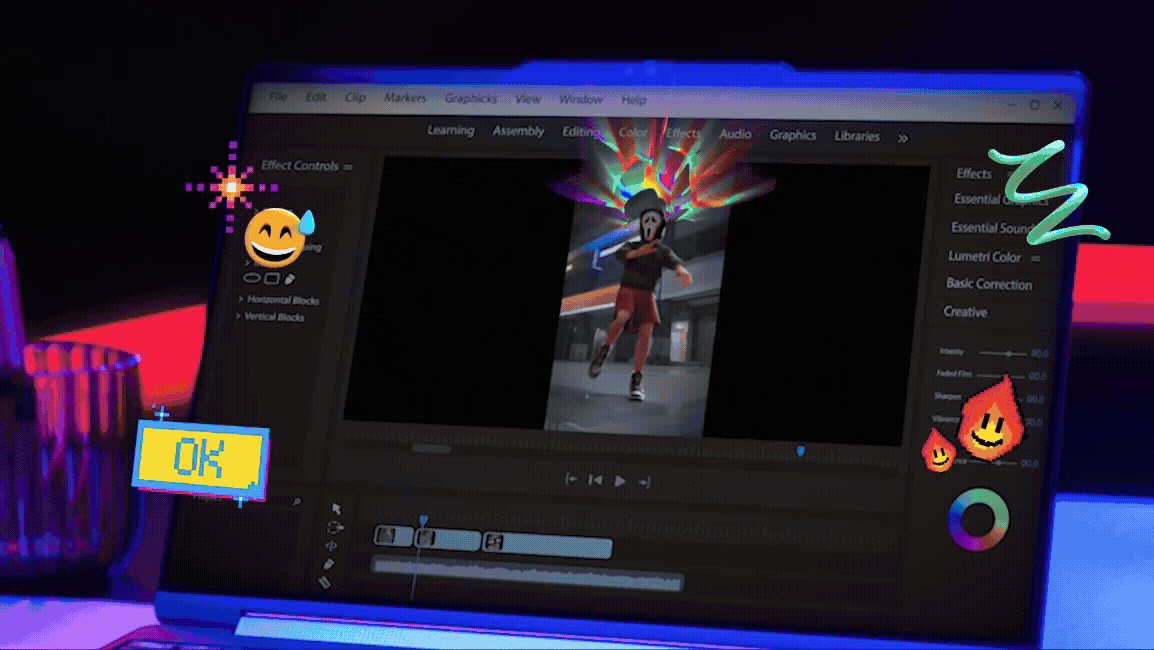This screenshot has height=650, width=1154.
Task: Adjust the Faded Film slider
Action: [x=1001, y=375]
